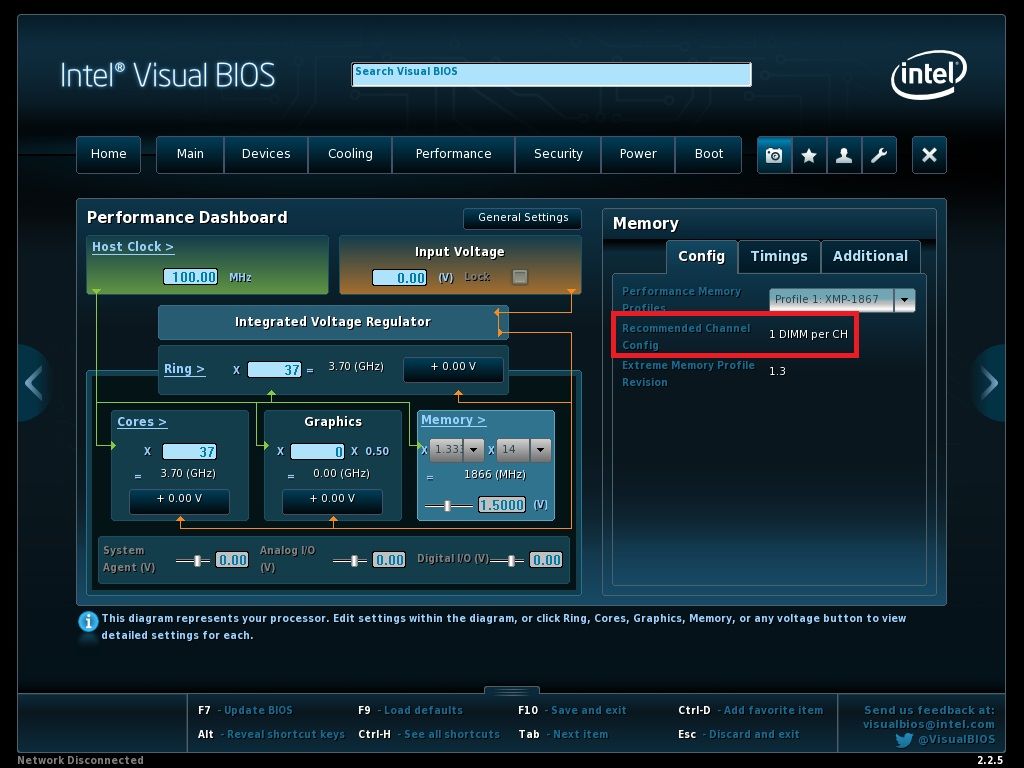
Task: Click the blue information icon
Action: pos(88,621)
